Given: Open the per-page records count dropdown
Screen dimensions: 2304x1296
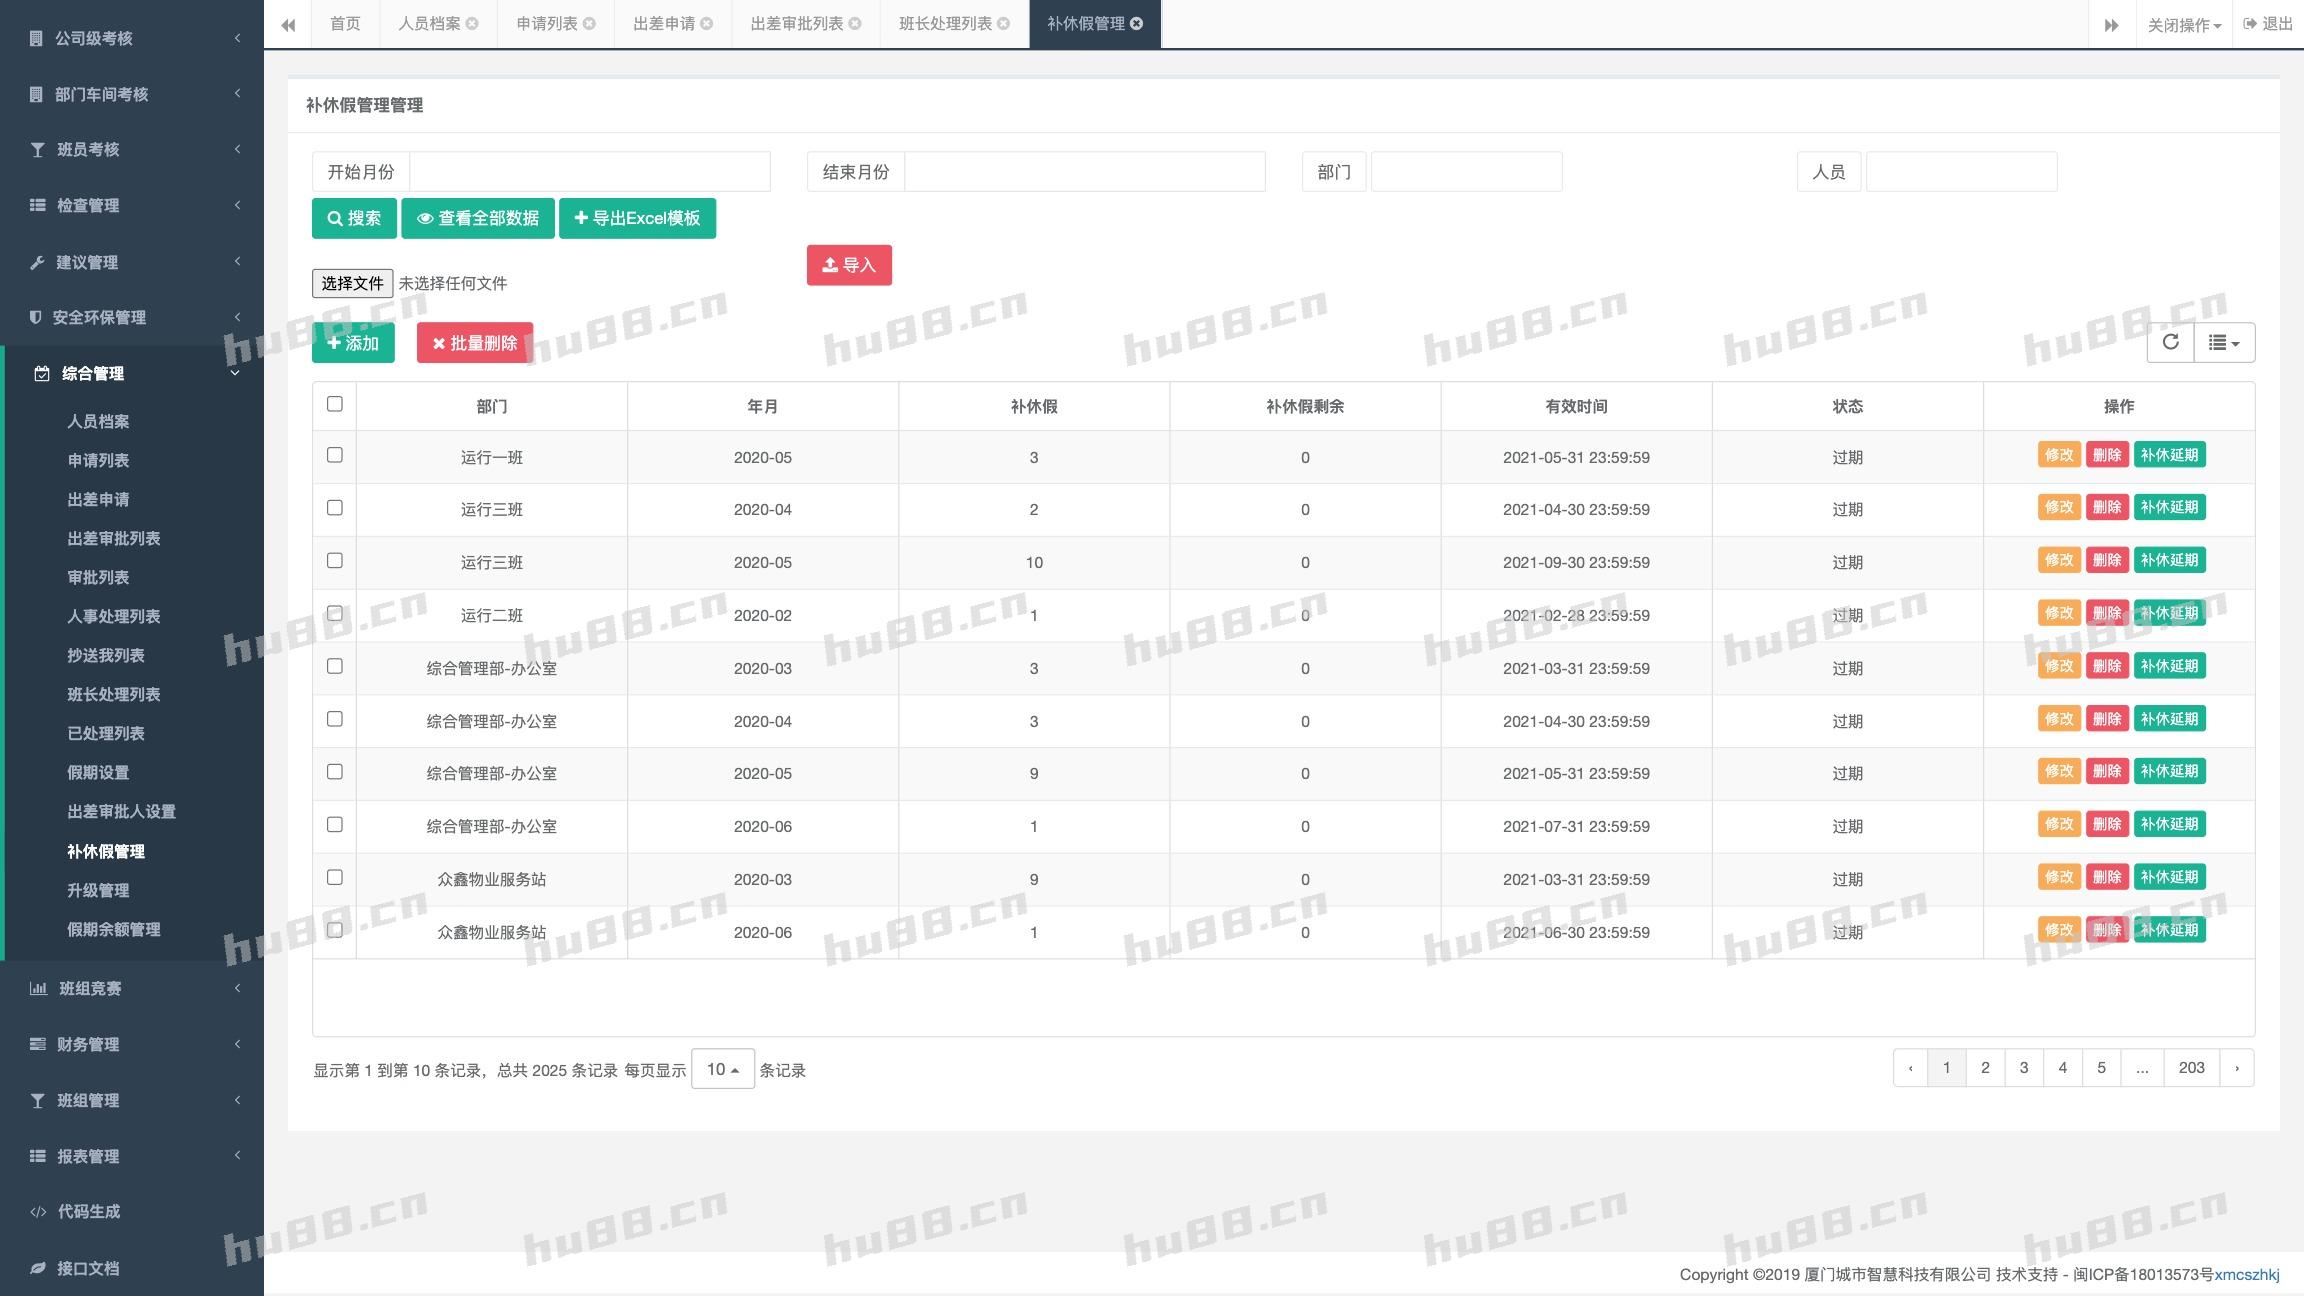Looking at the screenshot, I should tap(722, 1069).
